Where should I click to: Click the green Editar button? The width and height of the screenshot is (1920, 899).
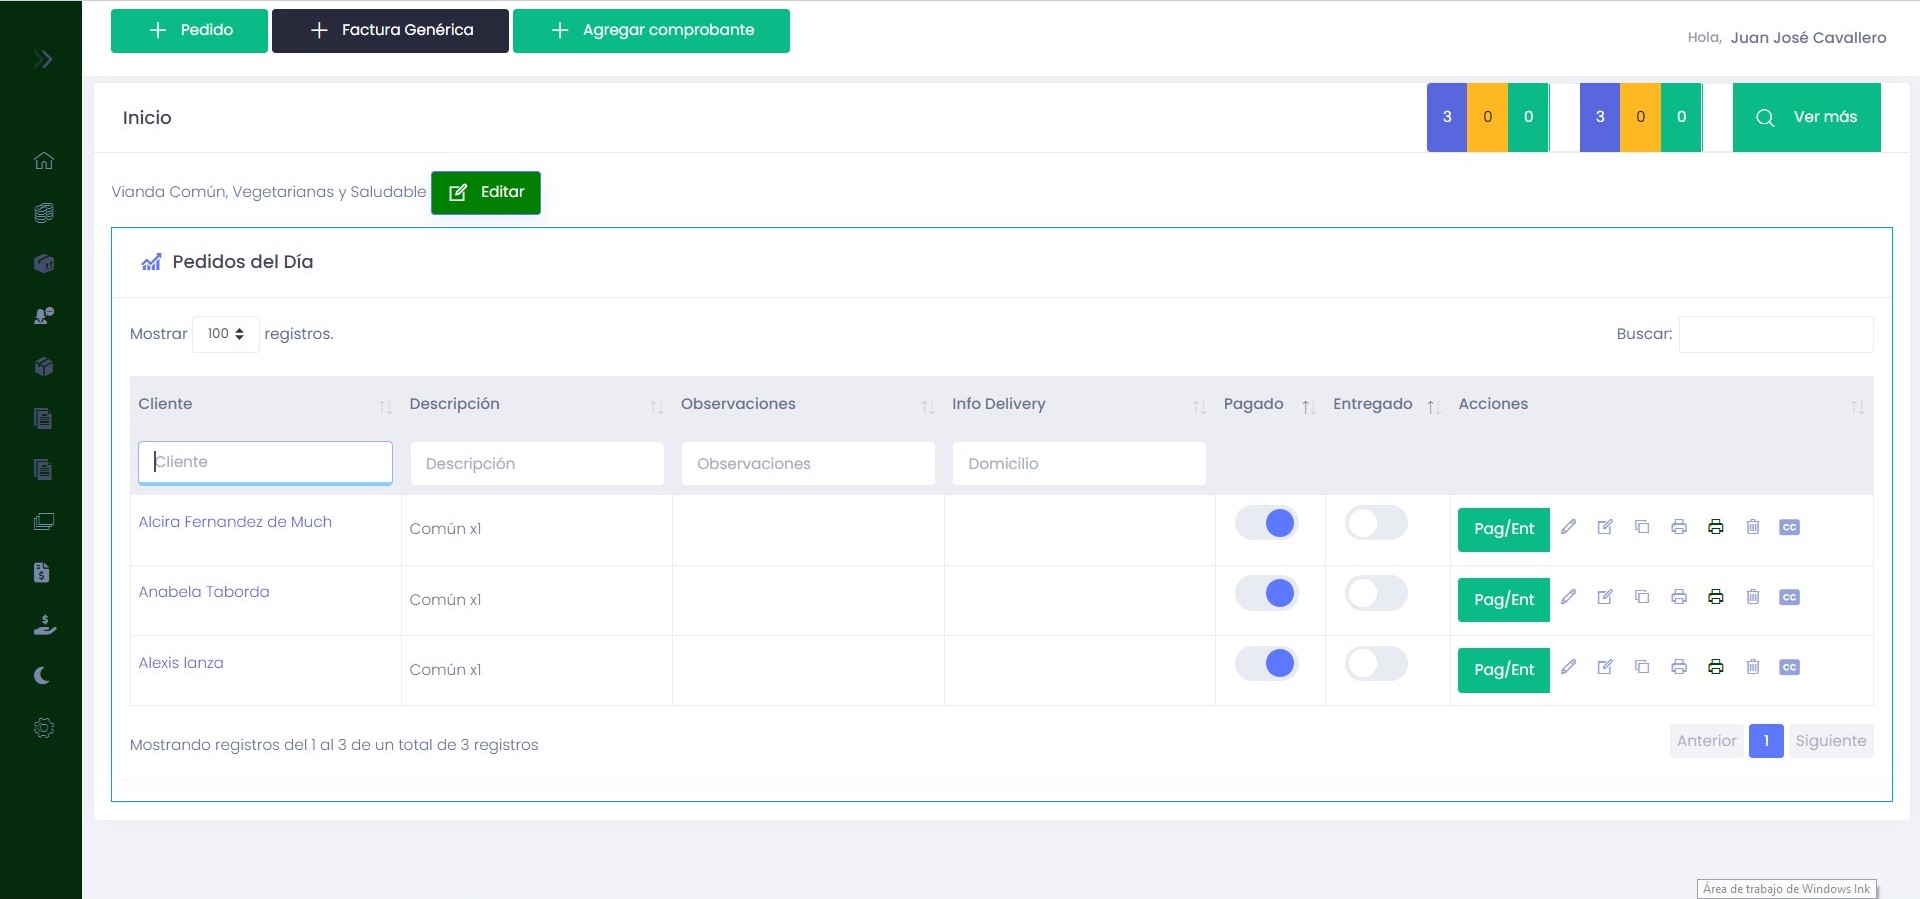pyautogui.click(x=486, y=192)
